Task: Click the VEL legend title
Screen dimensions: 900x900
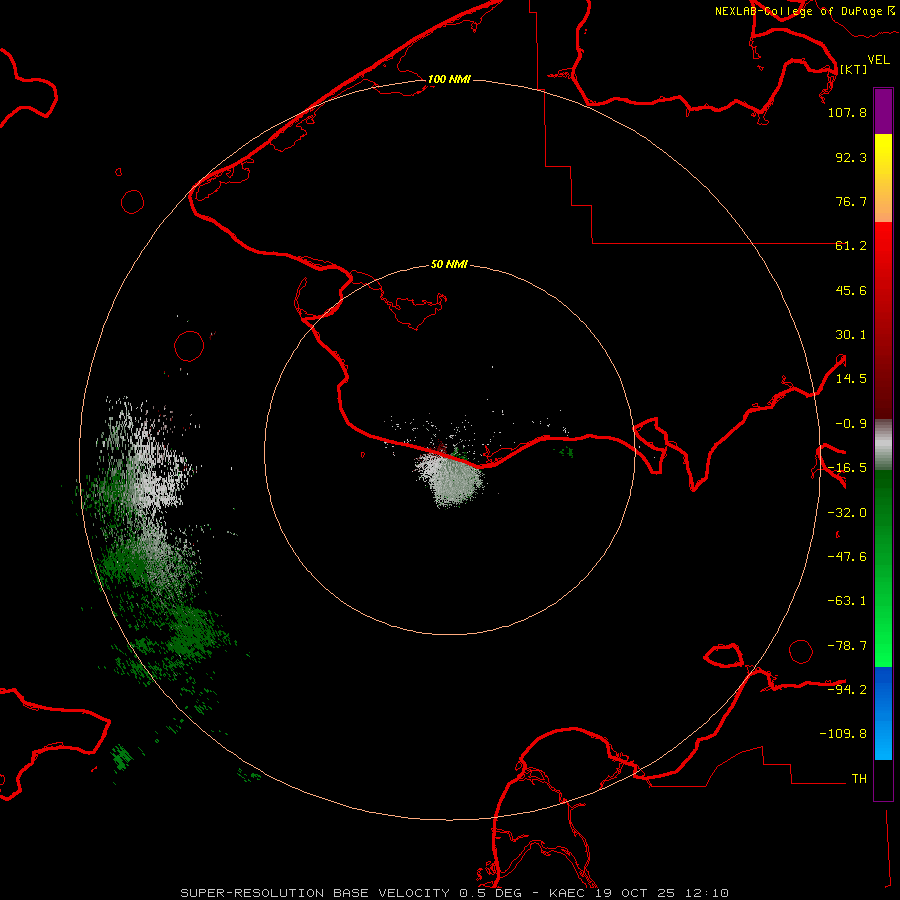Action: (x=878, y=60)
